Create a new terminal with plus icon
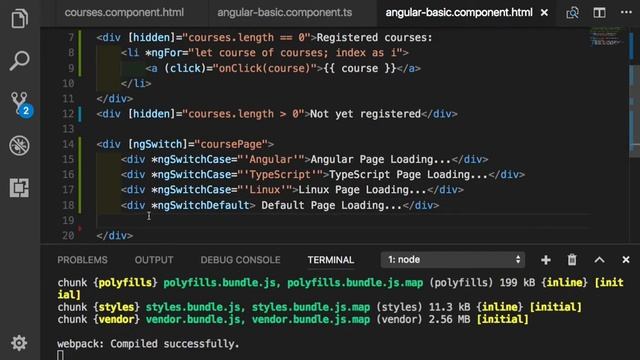This screenshot has width=640, height=360. click(x=546, y=260)
